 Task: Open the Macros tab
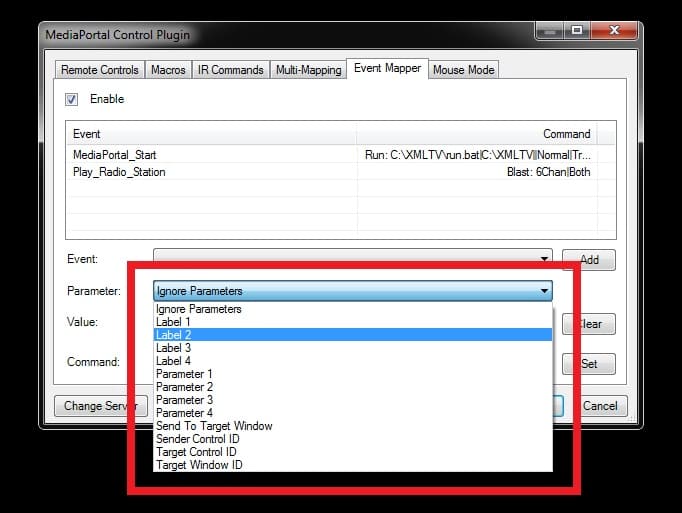(167, 70)
